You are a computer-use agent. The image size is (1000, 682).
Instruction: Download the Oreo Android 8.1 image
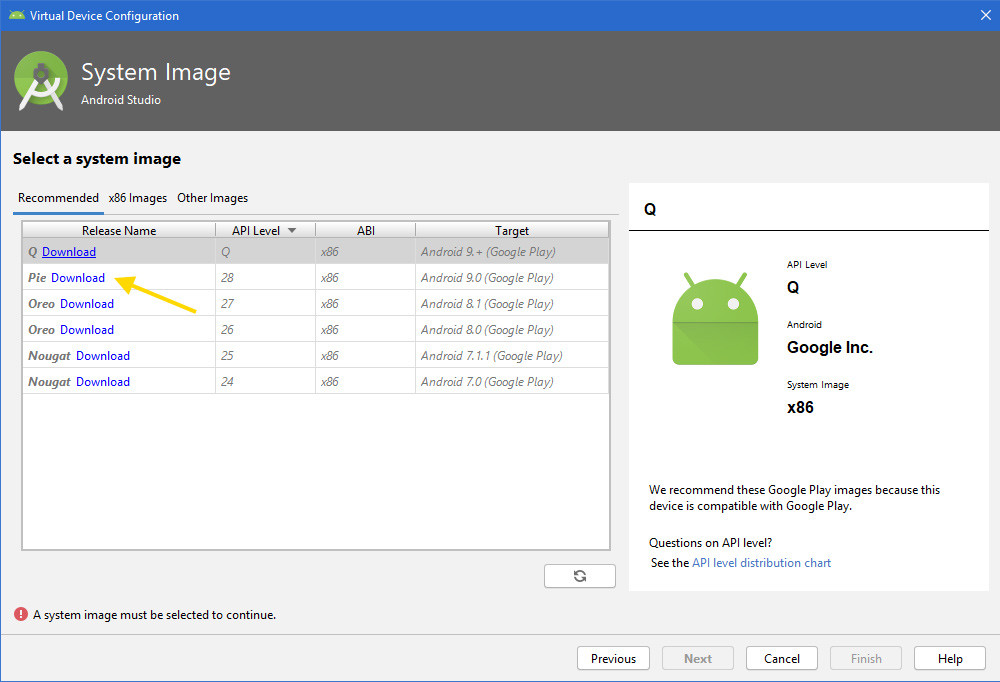[87, 303]
